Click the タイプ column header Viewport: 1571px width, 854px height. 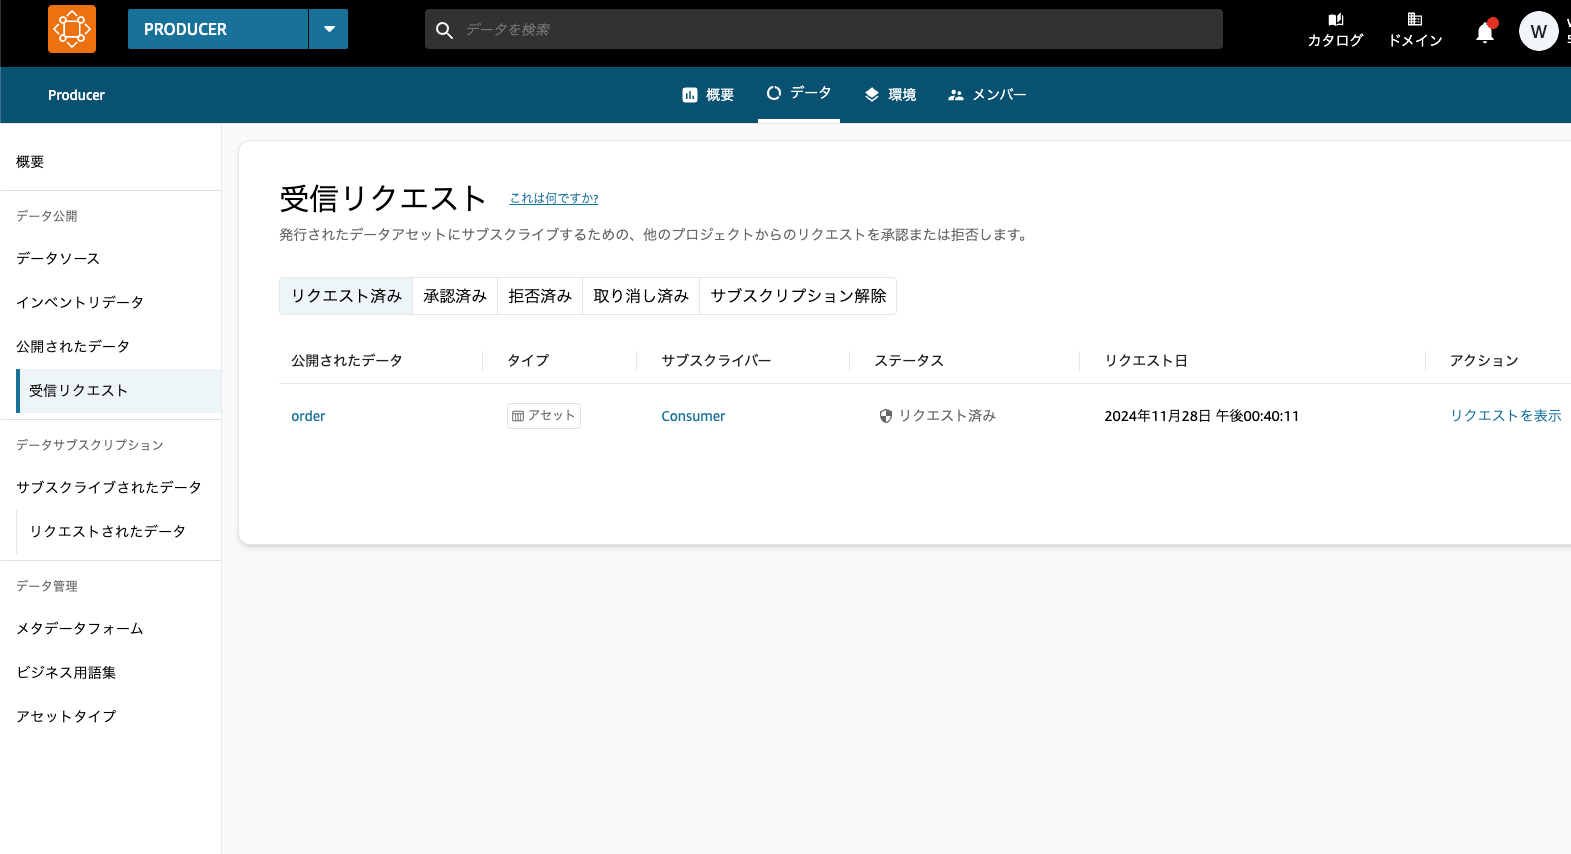528,360
